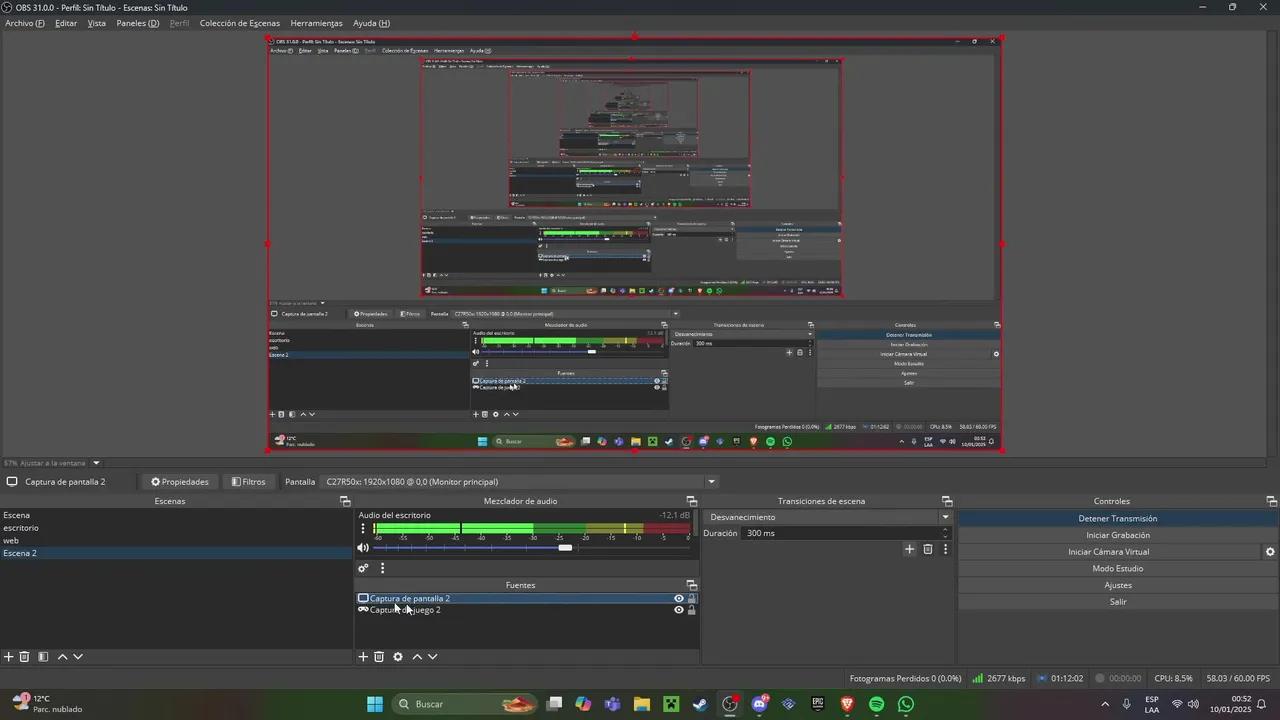Screen dimensions: 1280x720
Task: Open scene filters icon in Escenas toolbar
Action: [43, 657]
